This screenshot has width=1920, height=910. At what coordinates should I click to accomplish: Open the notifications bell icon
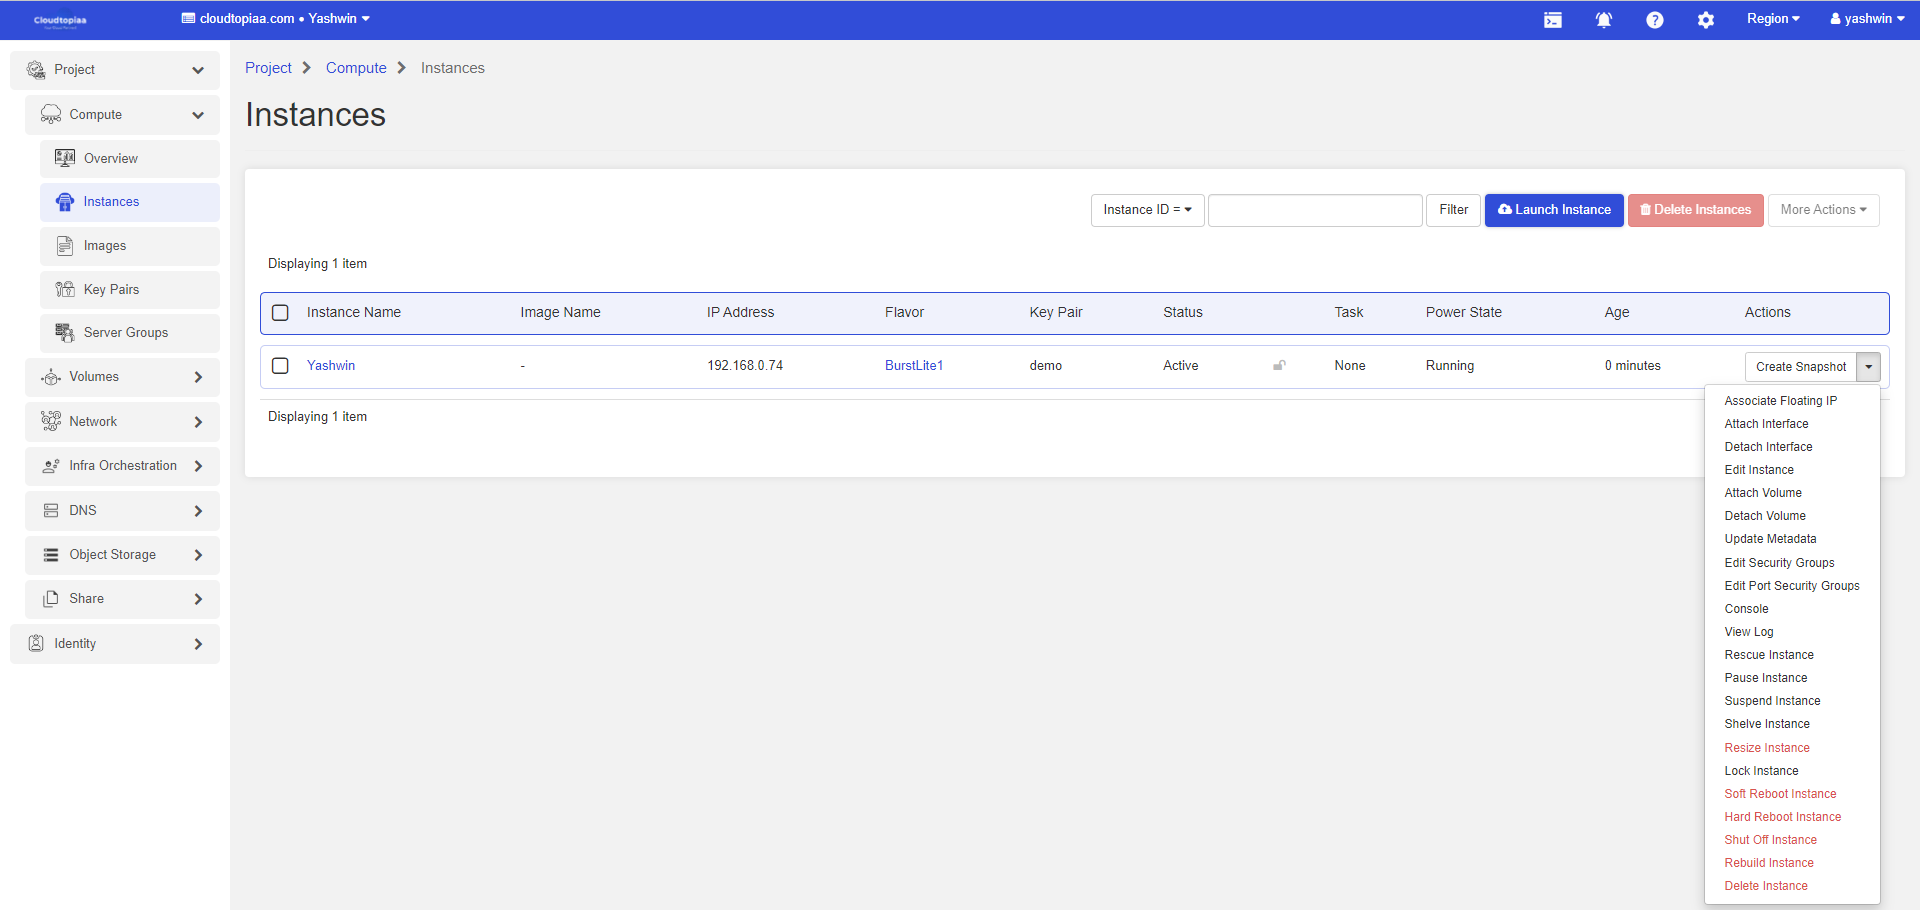tap(1603, 20)
